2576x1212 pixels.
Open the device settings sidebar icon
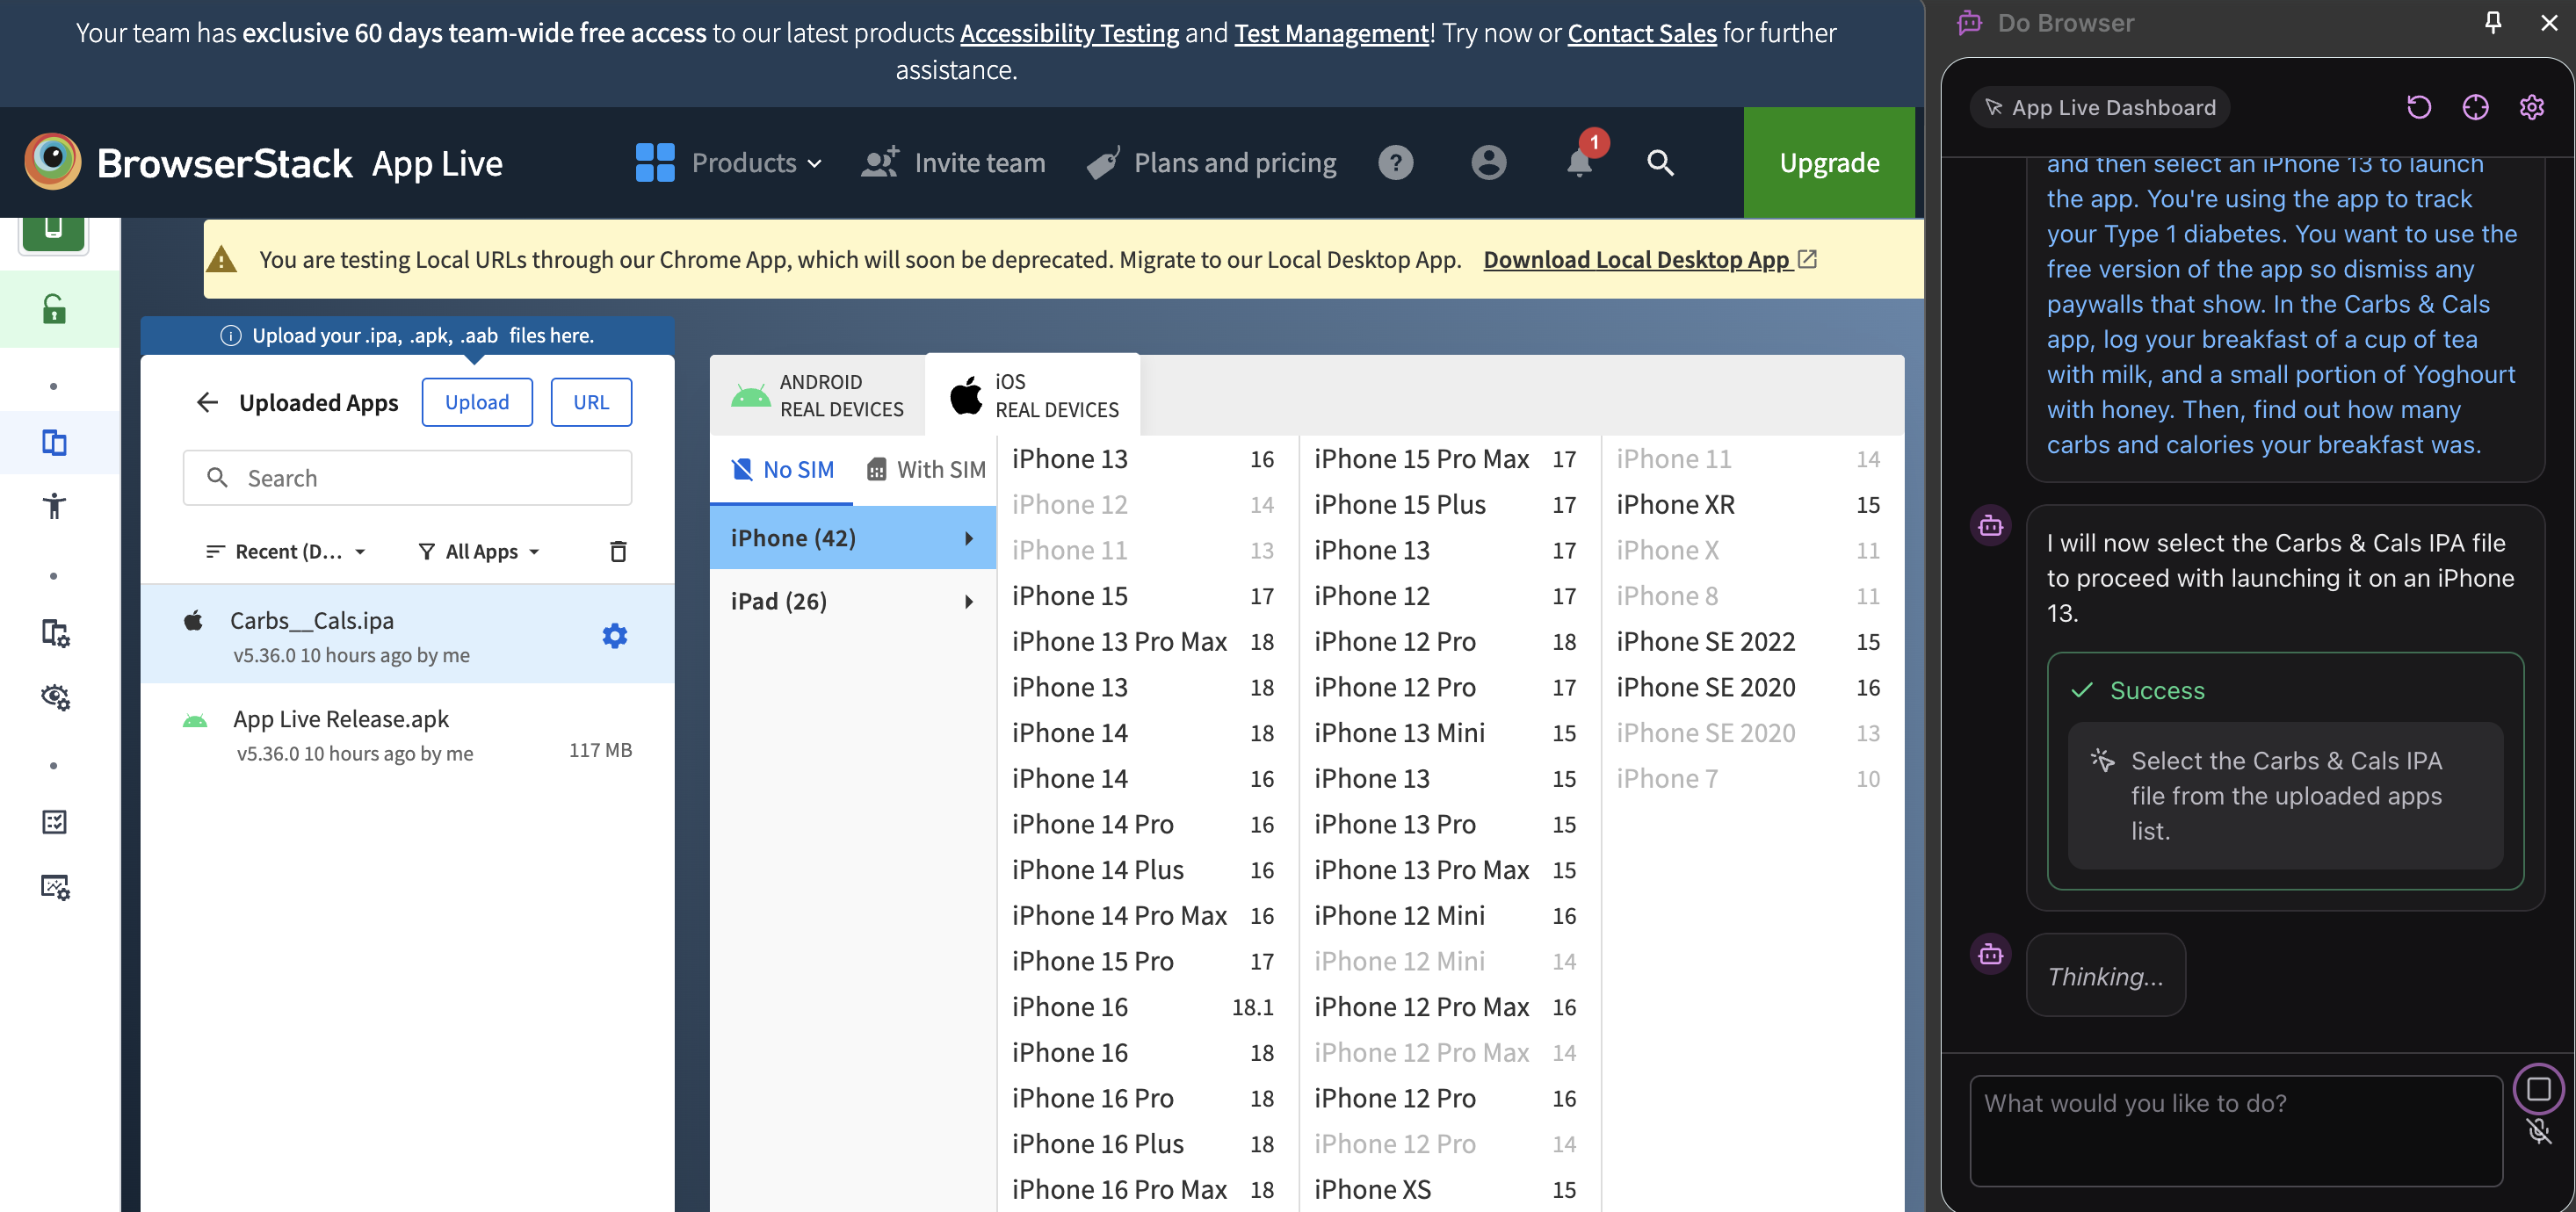[54, 632]
